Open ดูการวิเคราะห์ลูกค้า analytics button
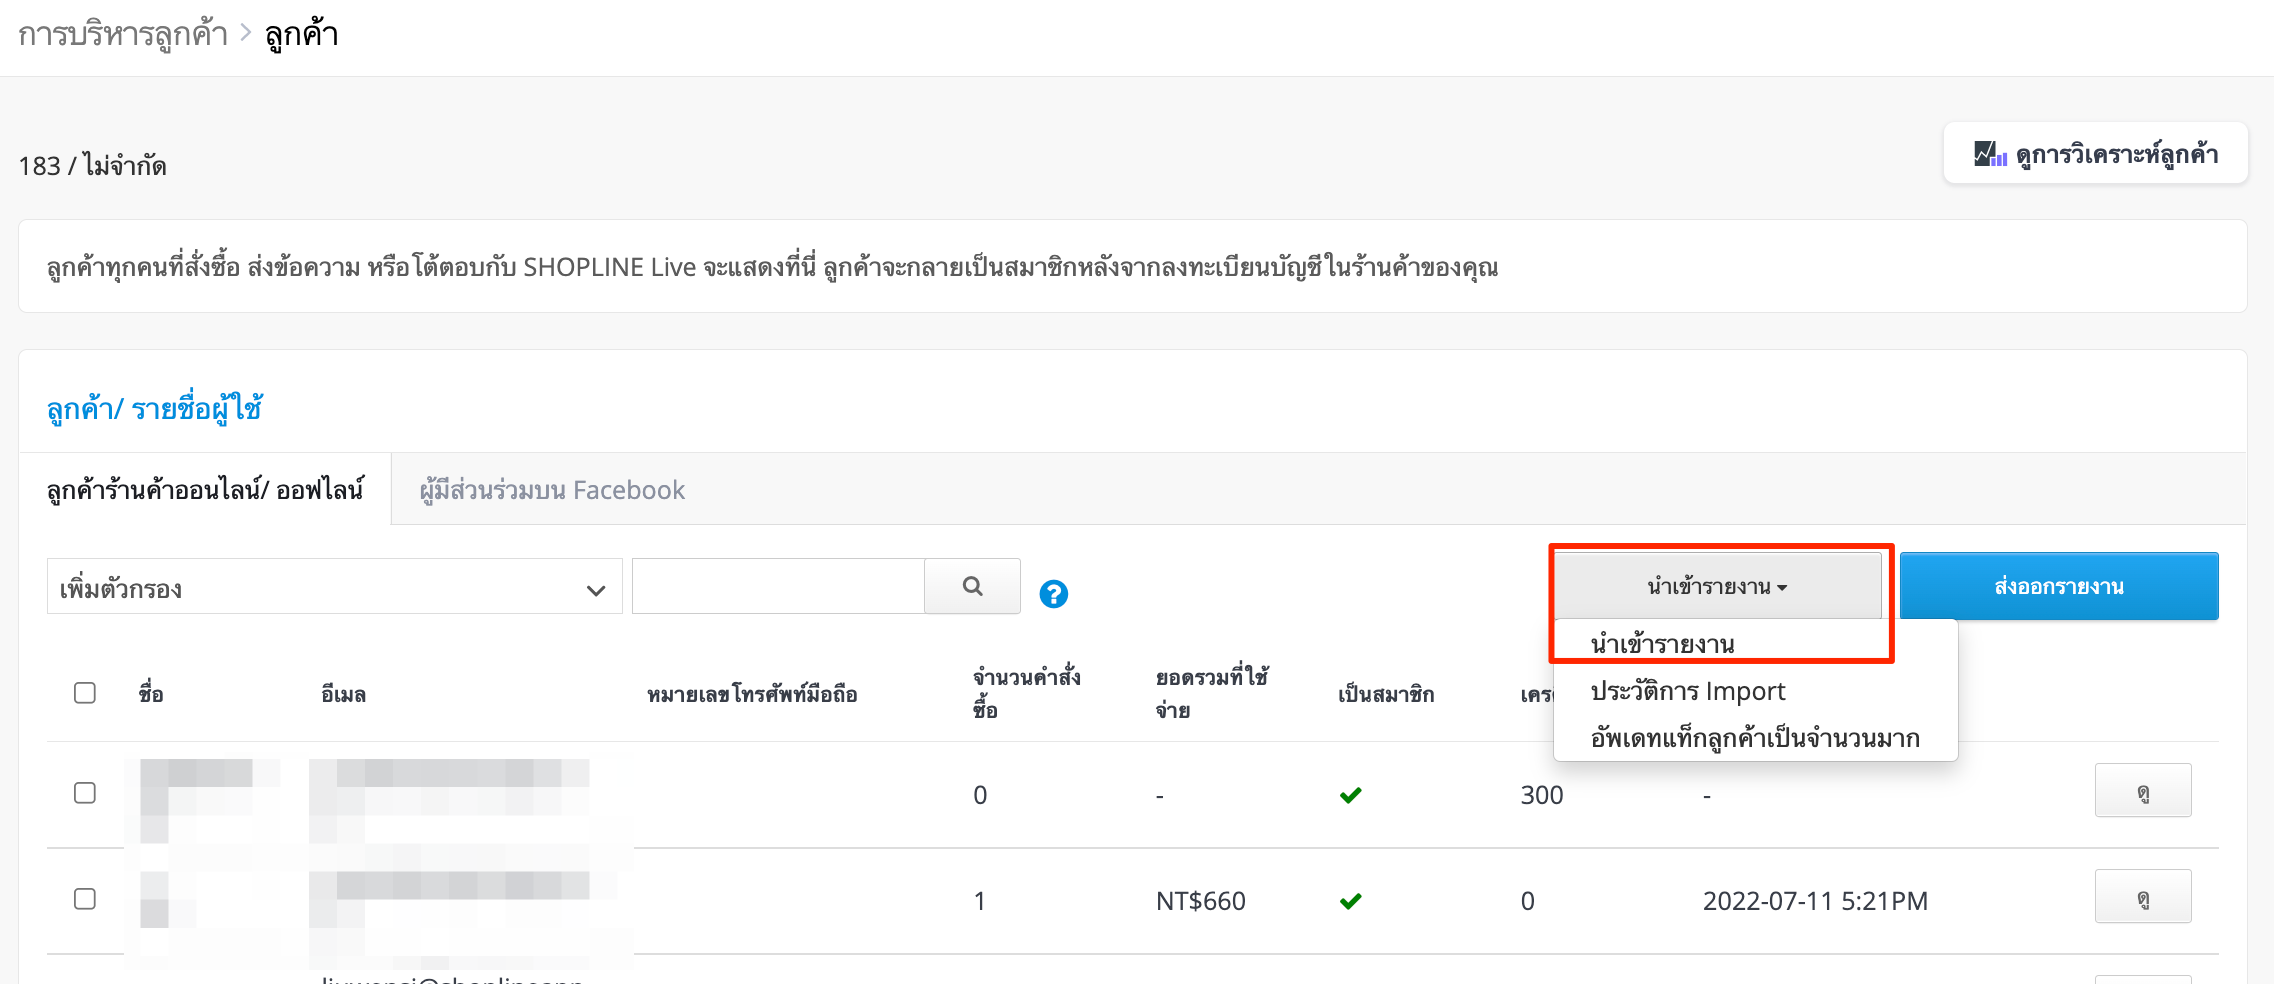 2095,154
